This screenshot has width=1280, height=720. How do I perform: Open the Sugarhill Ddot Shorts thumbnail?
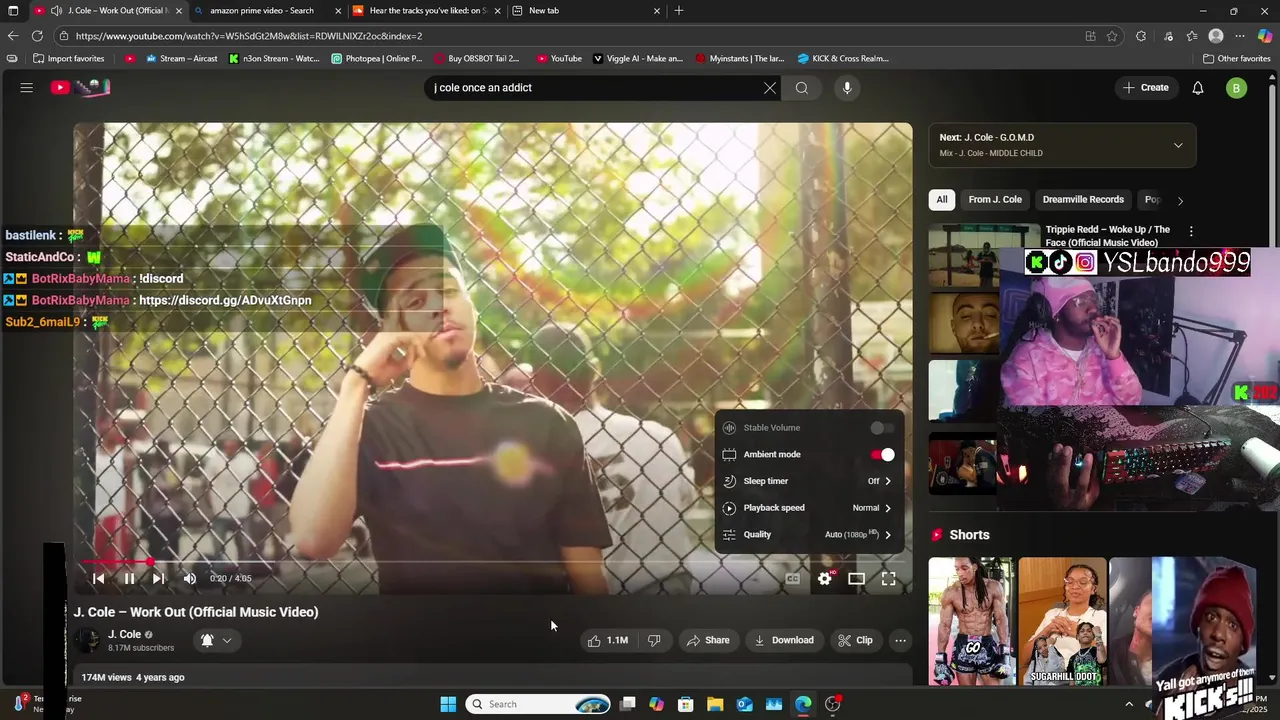coord(1062,621)
